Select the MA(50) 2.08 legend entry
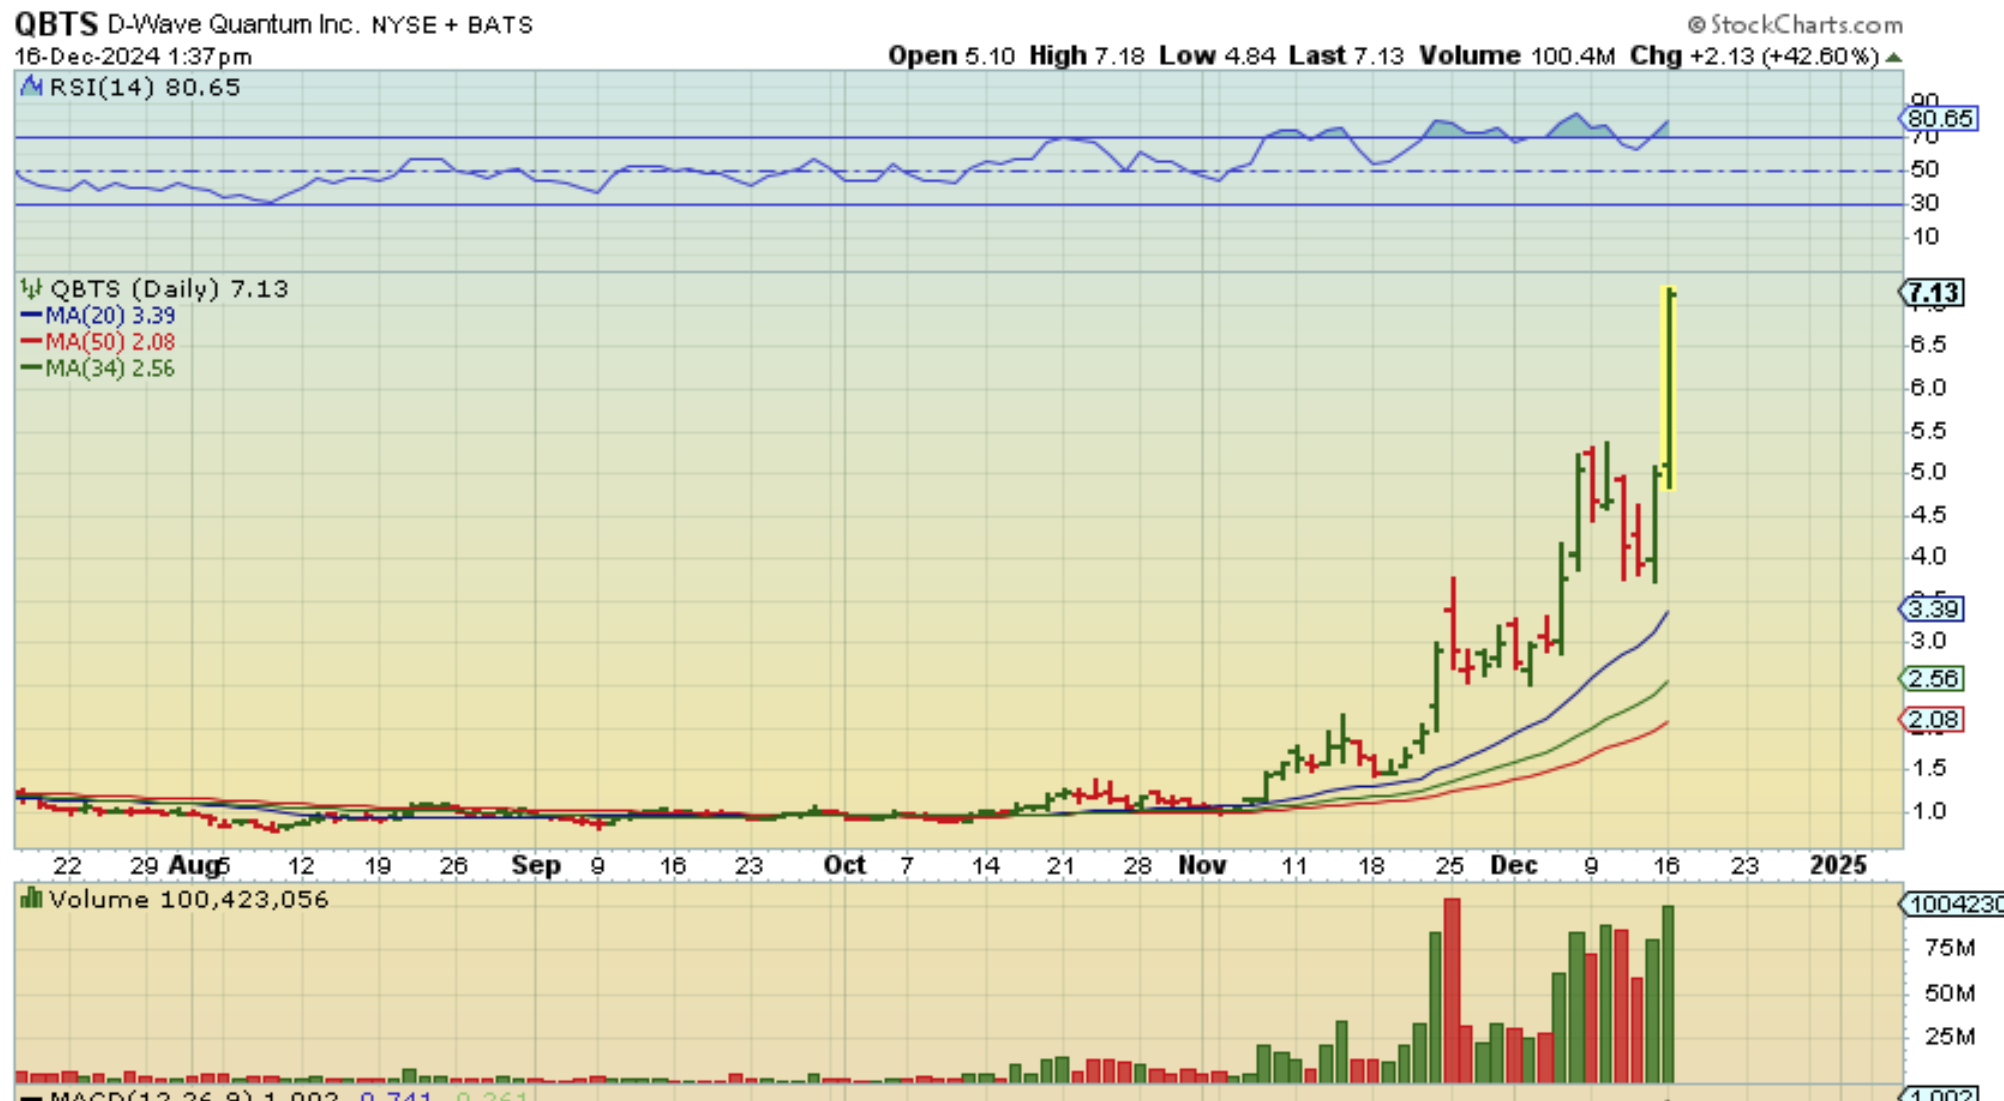Screen dimensions: 2004x1101 tap(98, 342)
